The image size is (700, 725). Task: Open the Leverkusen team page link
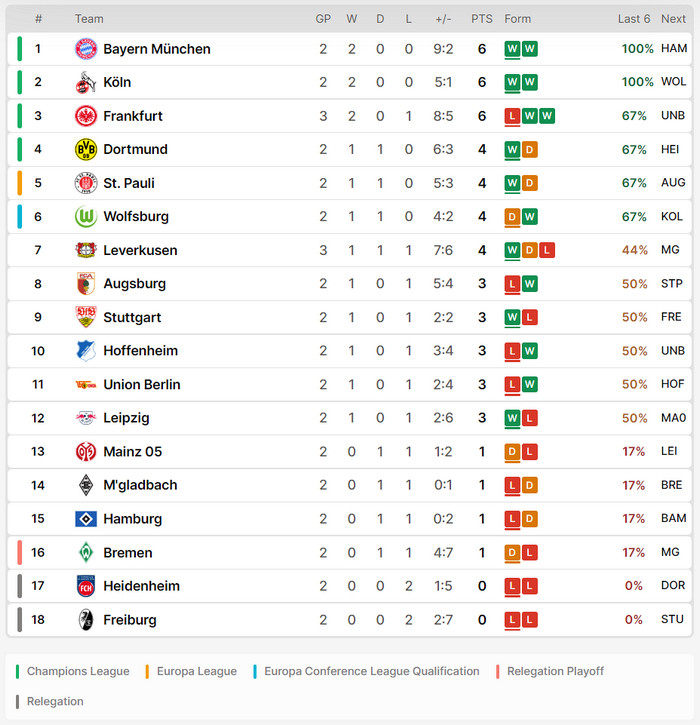point(140,250)
